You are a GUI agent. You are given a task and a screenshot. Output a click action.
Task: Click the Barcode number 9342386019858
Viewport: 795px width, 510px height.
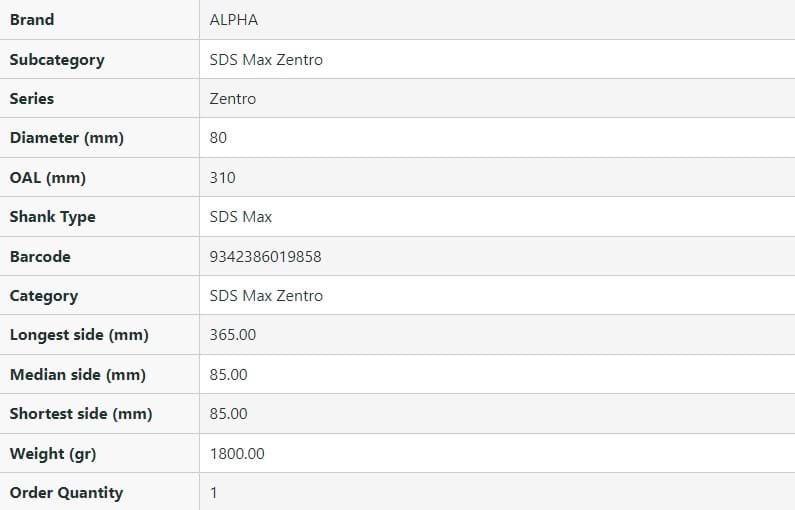coord(265,257)
